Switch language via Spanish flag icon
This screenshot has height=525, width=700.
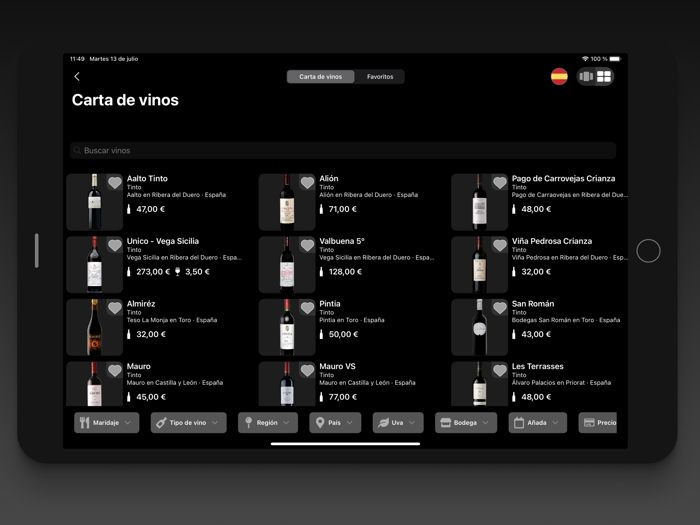559,76
